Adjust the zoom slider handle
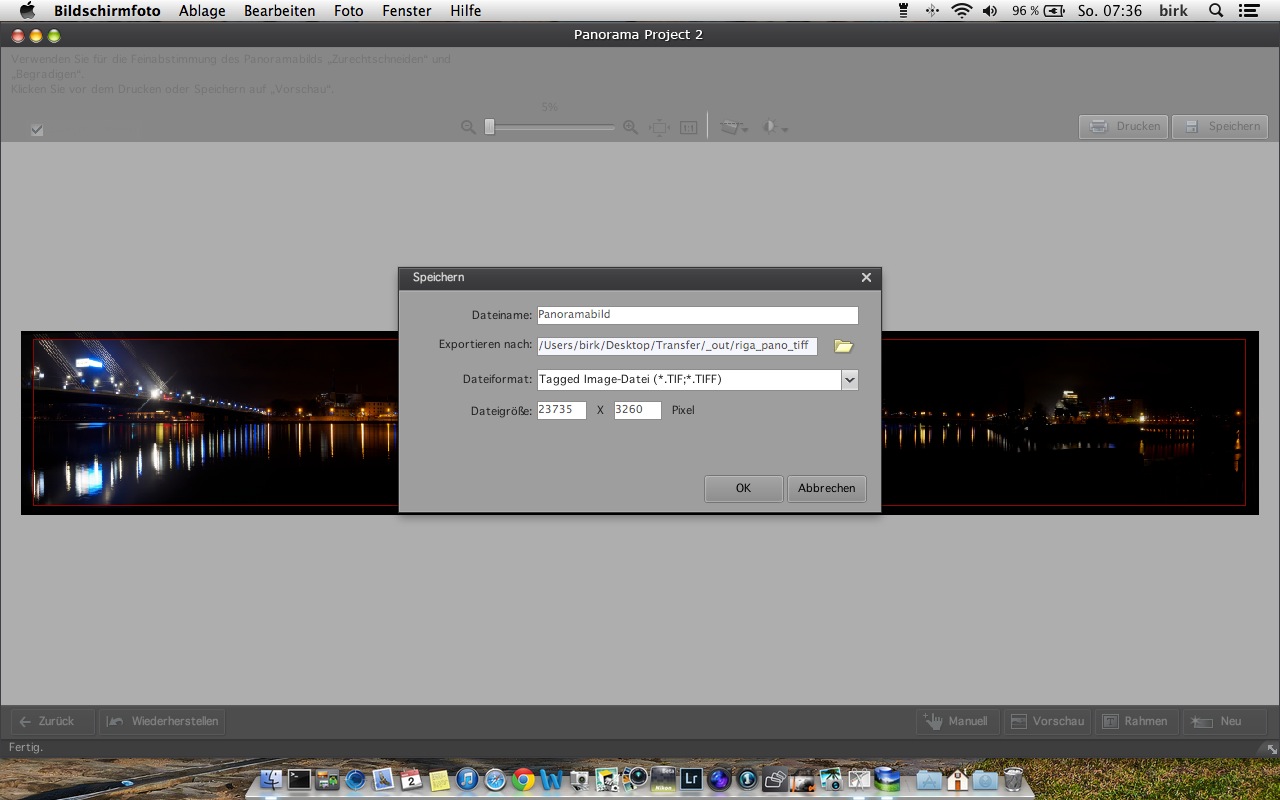This screenshot has height=800, width=1280. (x=489, y=127)
